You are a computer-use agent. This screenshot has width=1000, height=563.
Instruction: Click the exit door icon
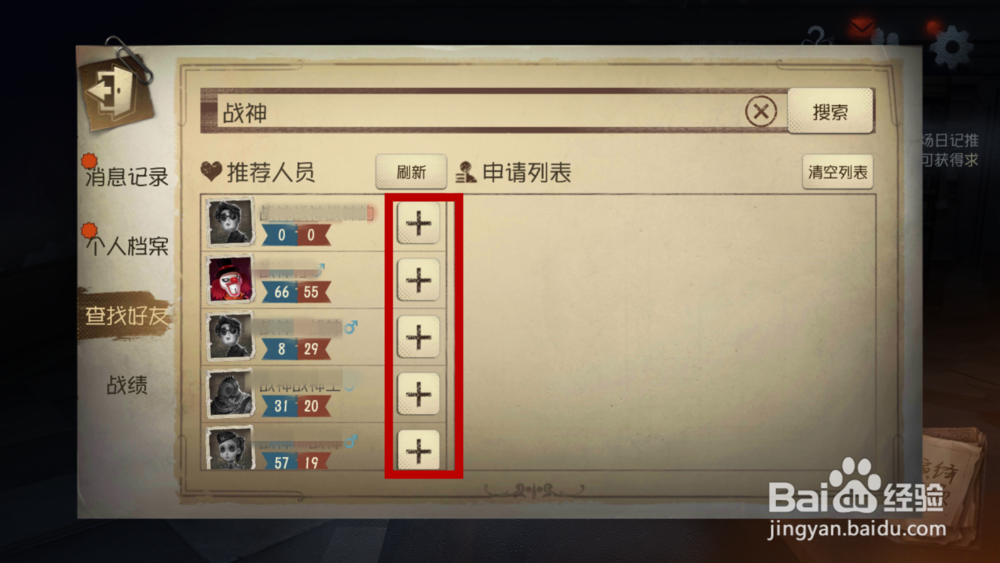115,91
